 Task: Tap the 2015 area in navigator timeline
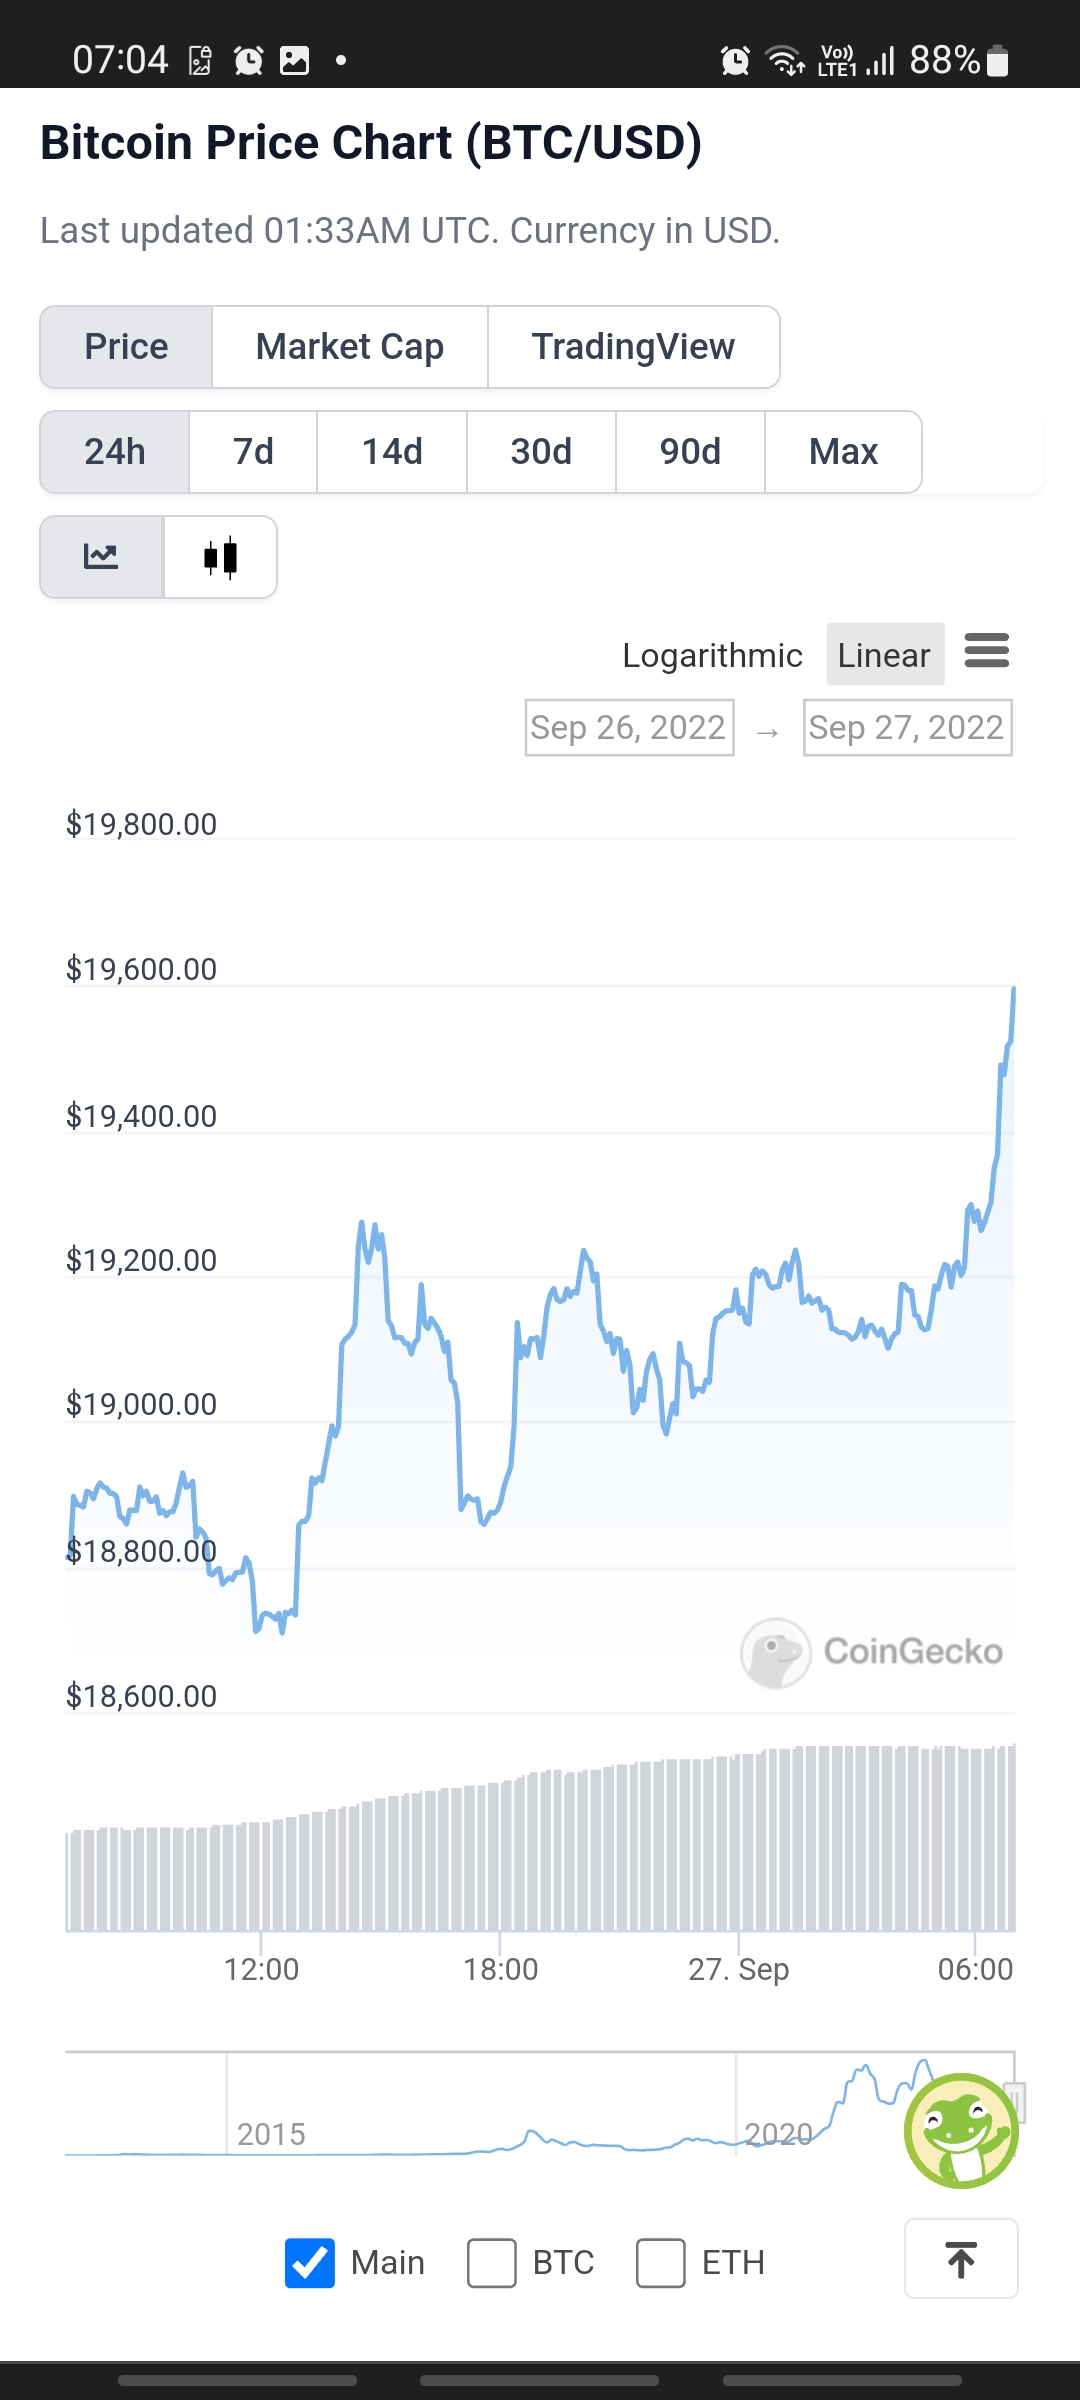[271, 2134]
